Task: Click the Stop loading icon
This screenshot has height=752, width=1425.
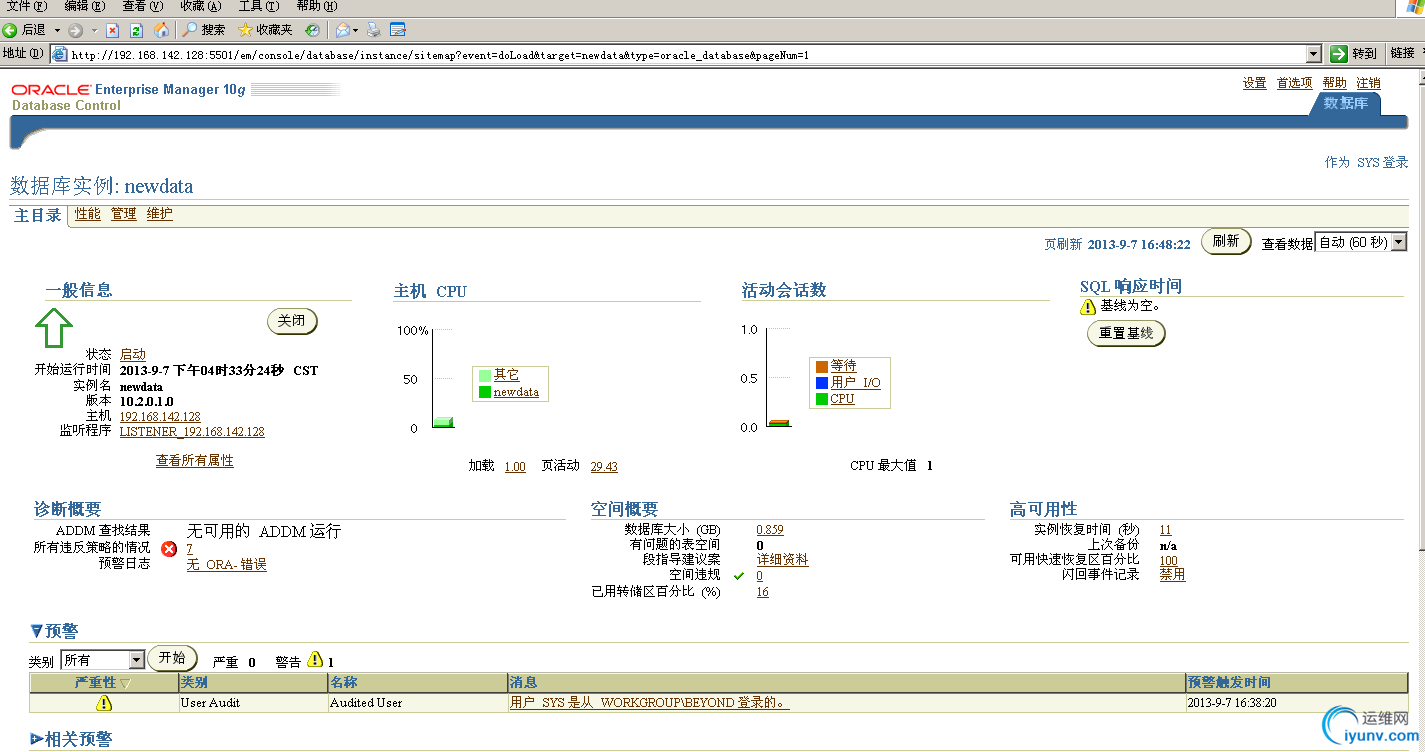Action: pos(112,30)
